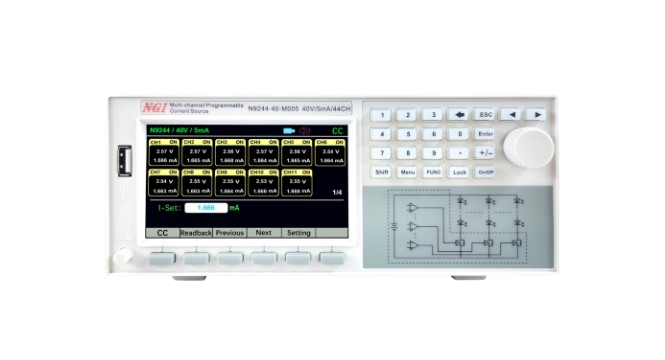Viewport: 665px width, 360px height.
Task: Select the CH9 channel tile
Action: (230, 183)
